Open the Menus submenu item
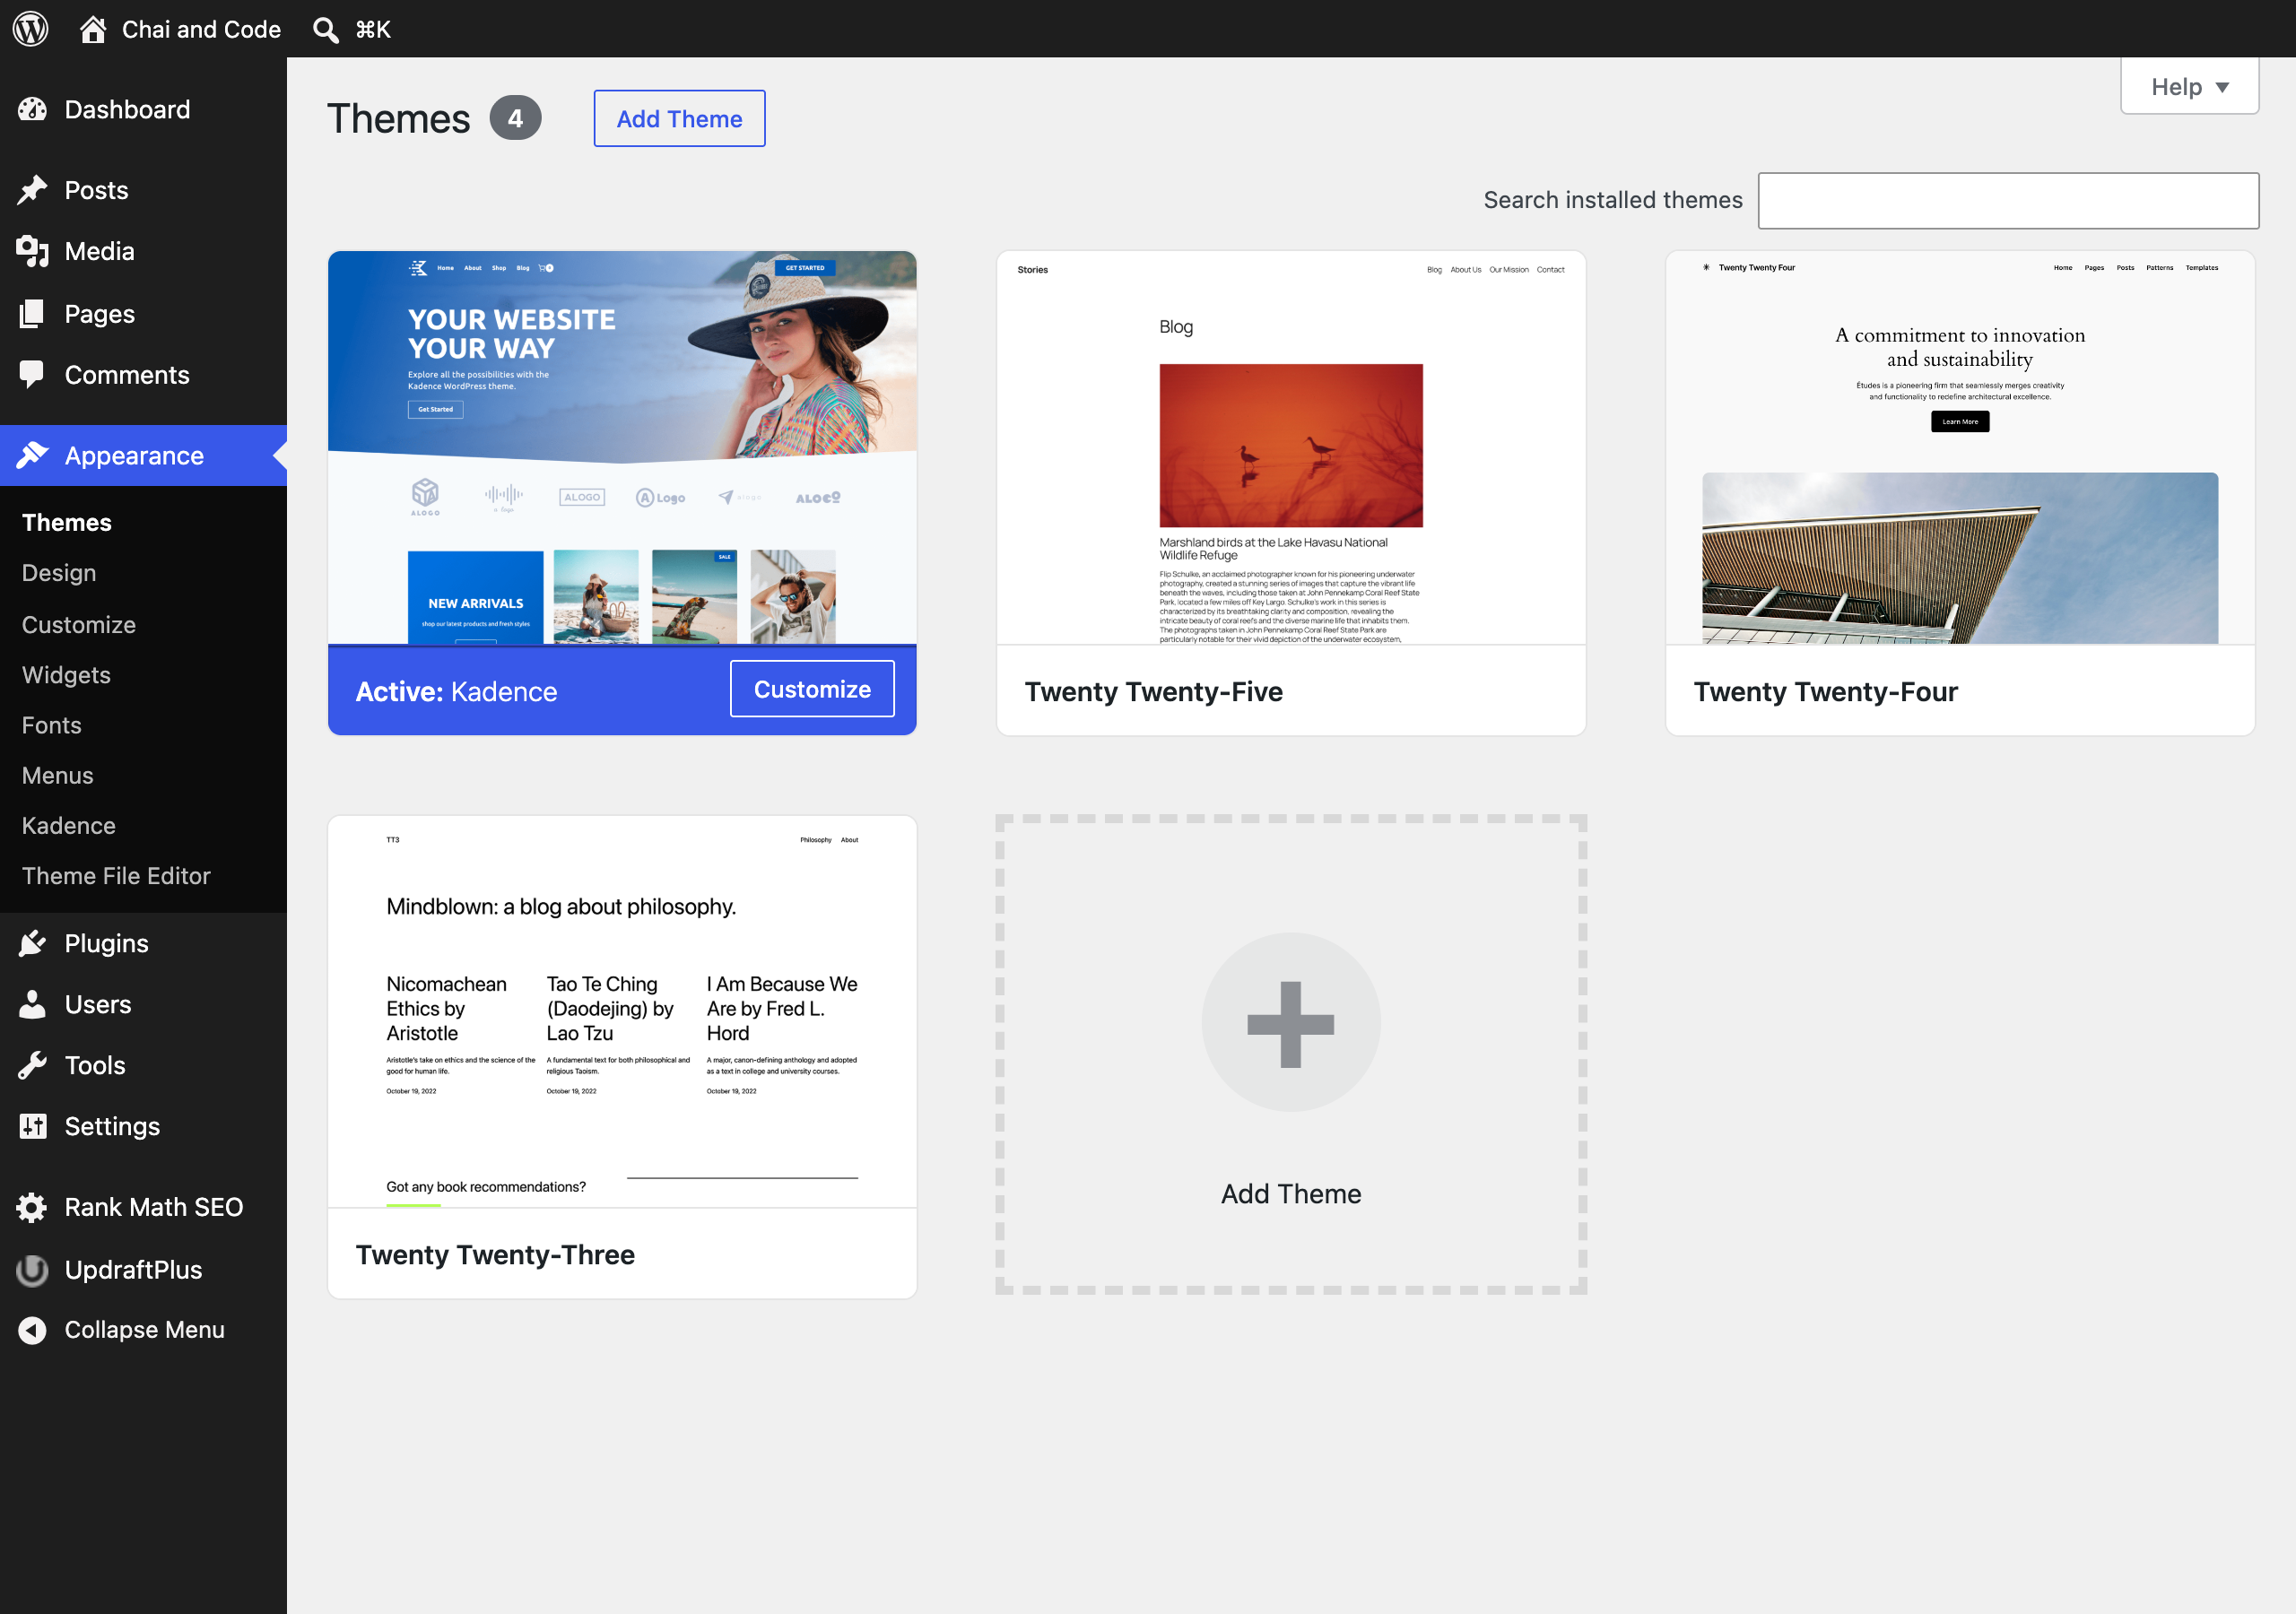Screen dimensions: 2296x1614 click(x=58, y=774)
